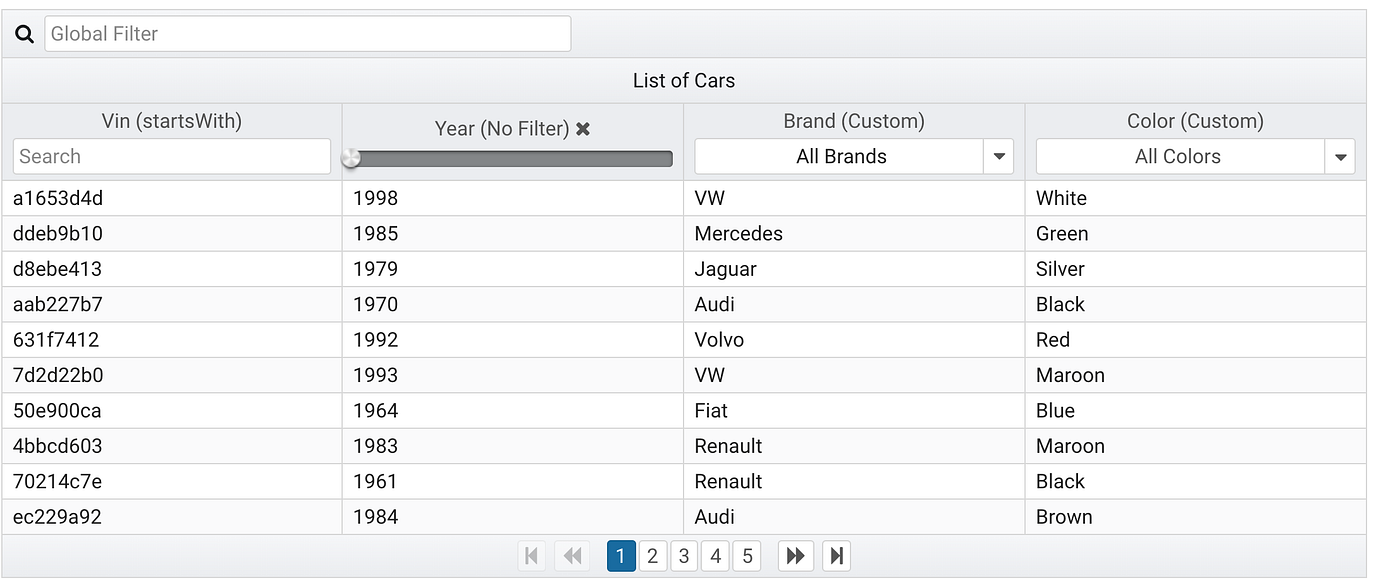Go to page 2
This screenshot has width=1400, height=582.
pyautogui.click(x=652, y=556)
